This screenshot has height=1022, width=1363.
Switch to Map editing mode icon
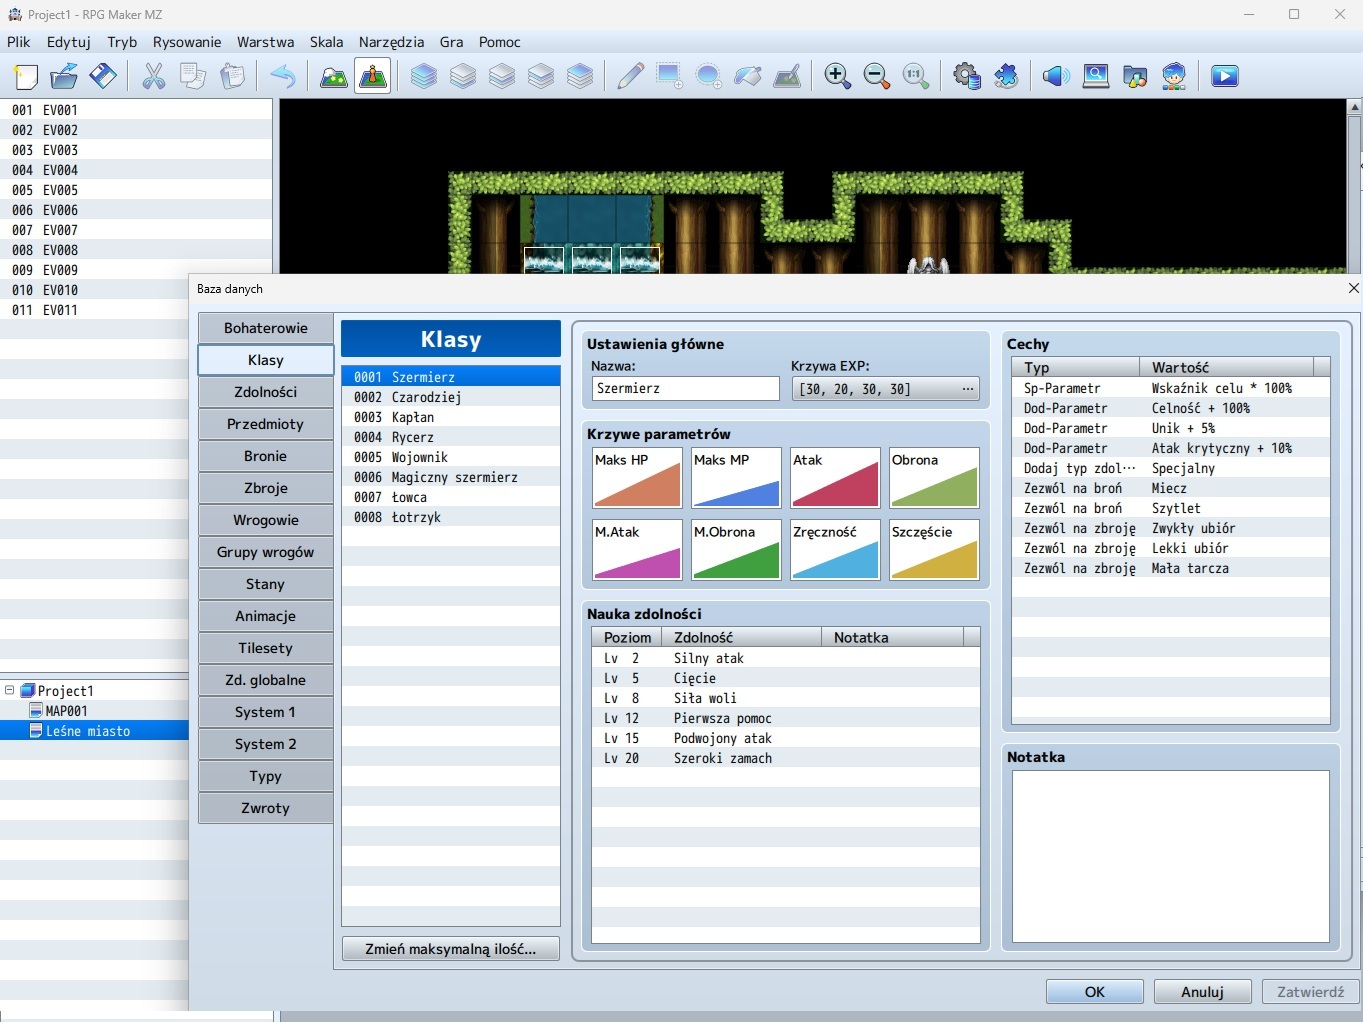point(333,76)
